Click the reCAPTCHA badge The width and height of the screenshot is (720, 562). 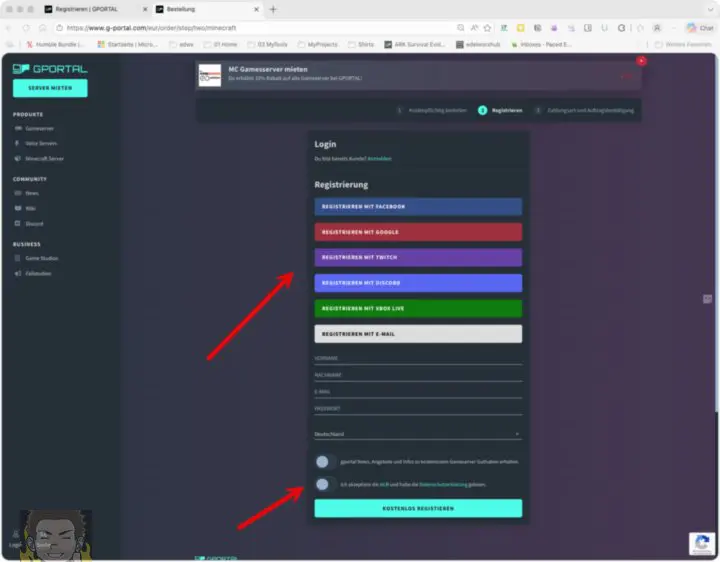702,544
